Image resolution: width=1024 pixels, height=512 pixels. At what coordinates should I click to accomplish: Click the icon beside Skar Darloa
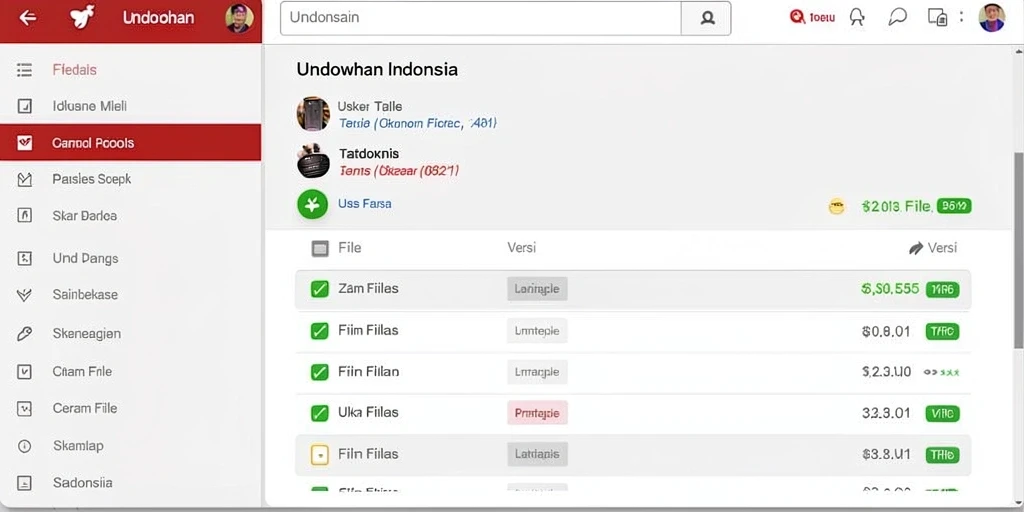(x=24, y=215)
